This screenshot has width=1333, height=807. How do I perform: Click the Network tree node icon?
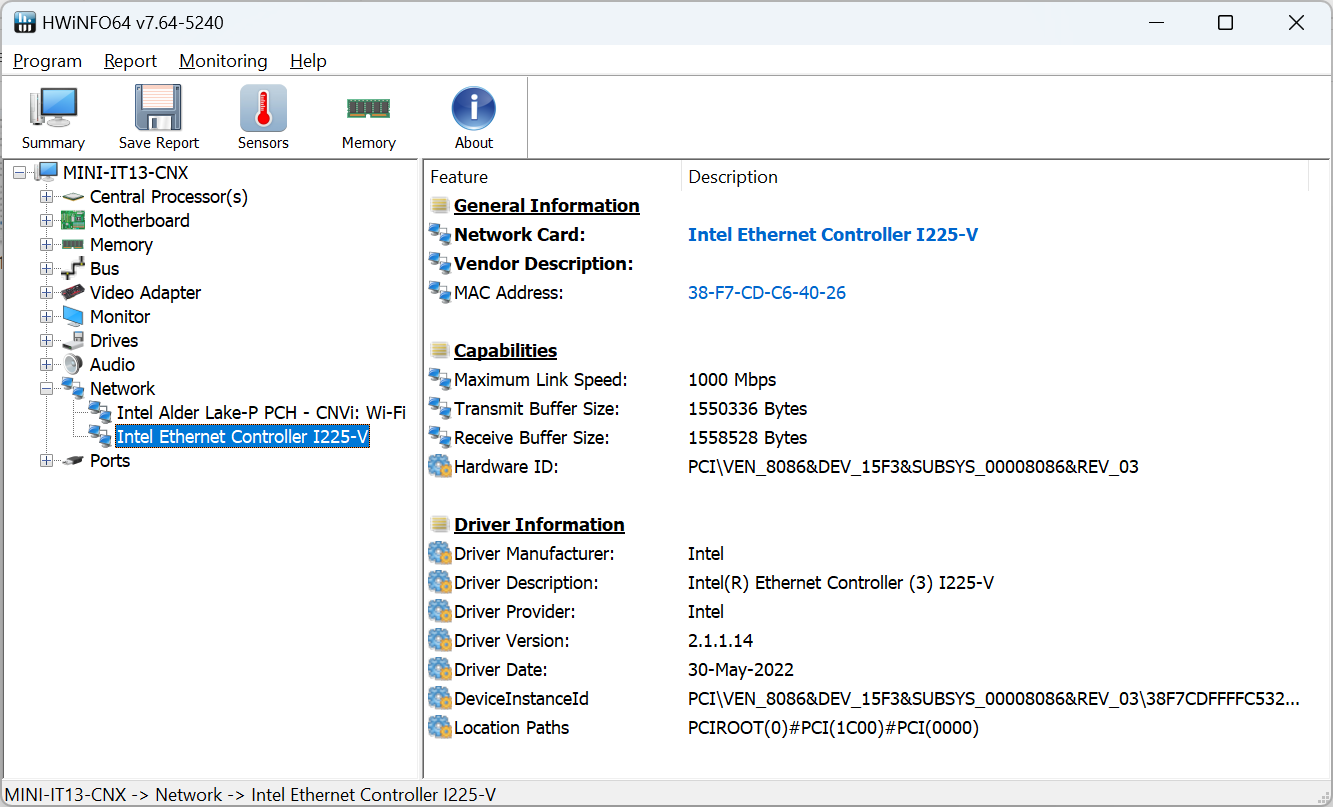[x=73, y=388]
